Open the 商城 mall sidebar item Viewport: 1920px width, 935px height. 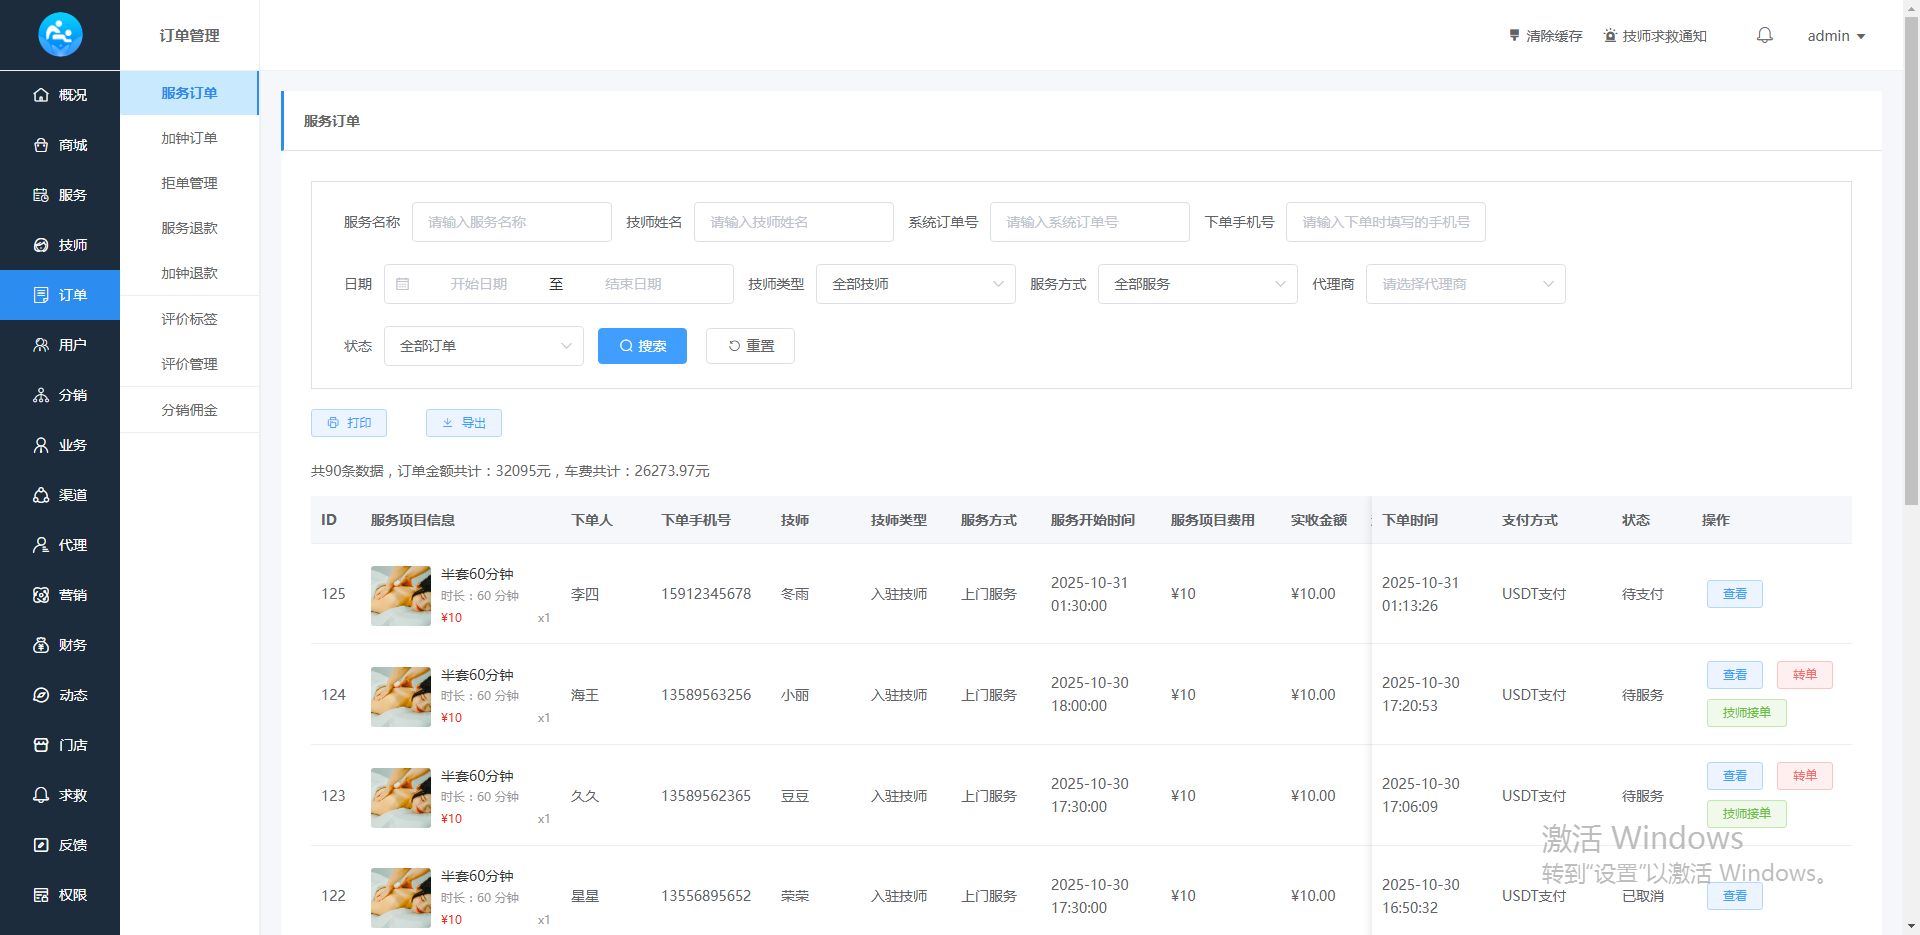point(60,145)
